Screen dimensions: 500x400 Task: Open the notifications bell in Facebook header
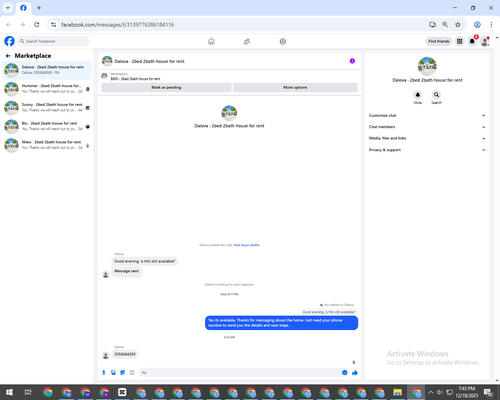(x=472, y=41)
